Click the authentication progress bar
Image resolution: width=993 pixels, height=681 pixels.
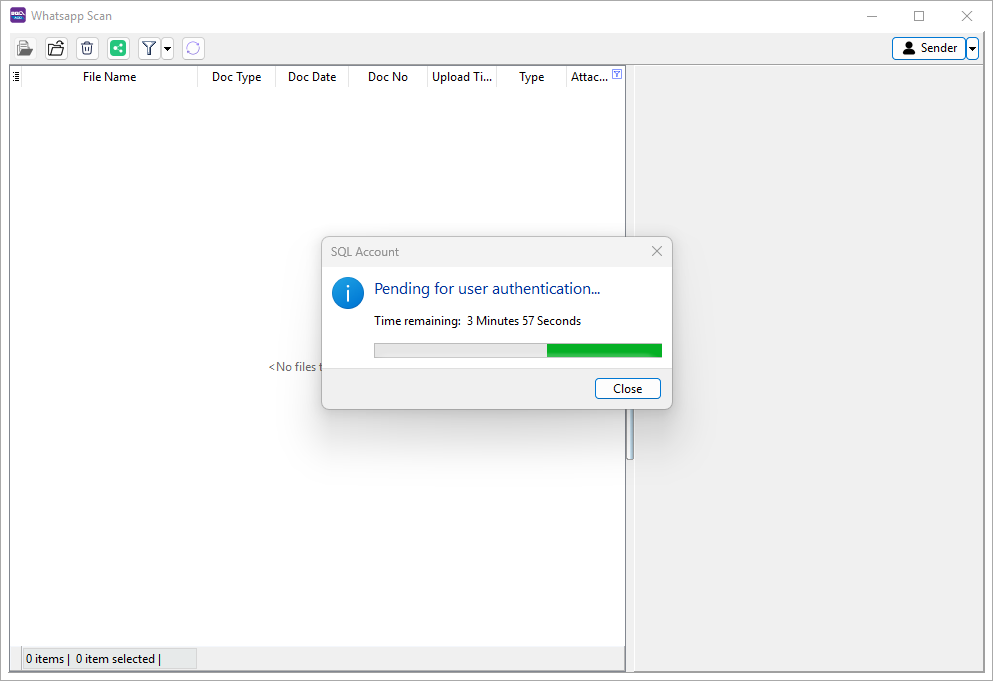pos(517,350)
